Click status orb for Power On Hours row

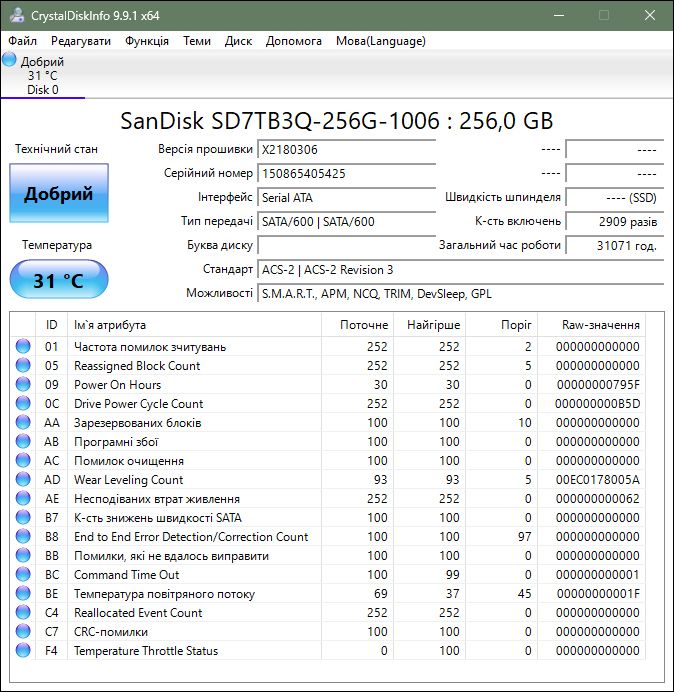(x=23, y=384)
